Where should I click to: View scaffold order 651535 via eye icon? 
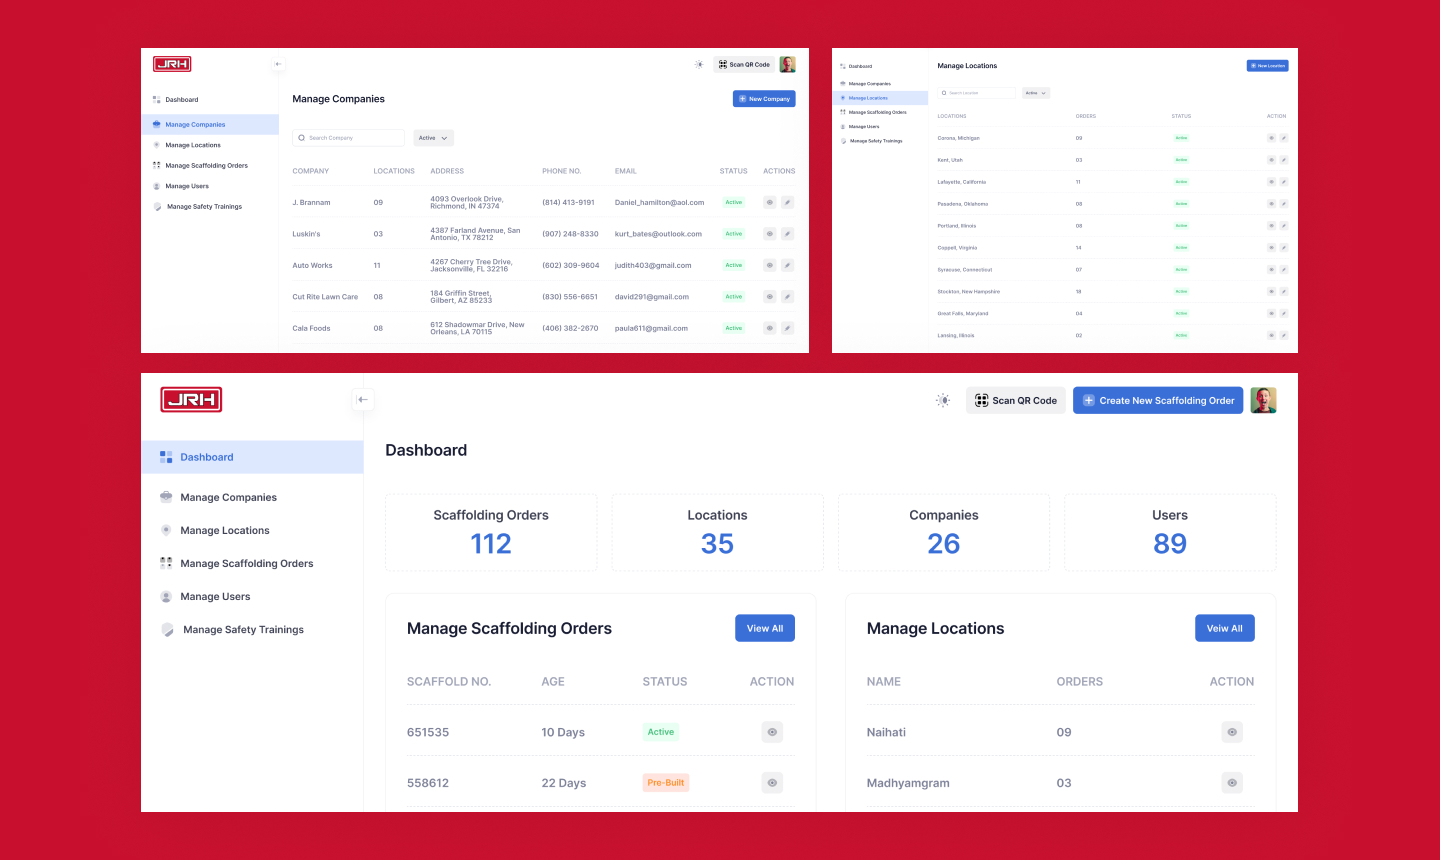click(x=772, y=732)
